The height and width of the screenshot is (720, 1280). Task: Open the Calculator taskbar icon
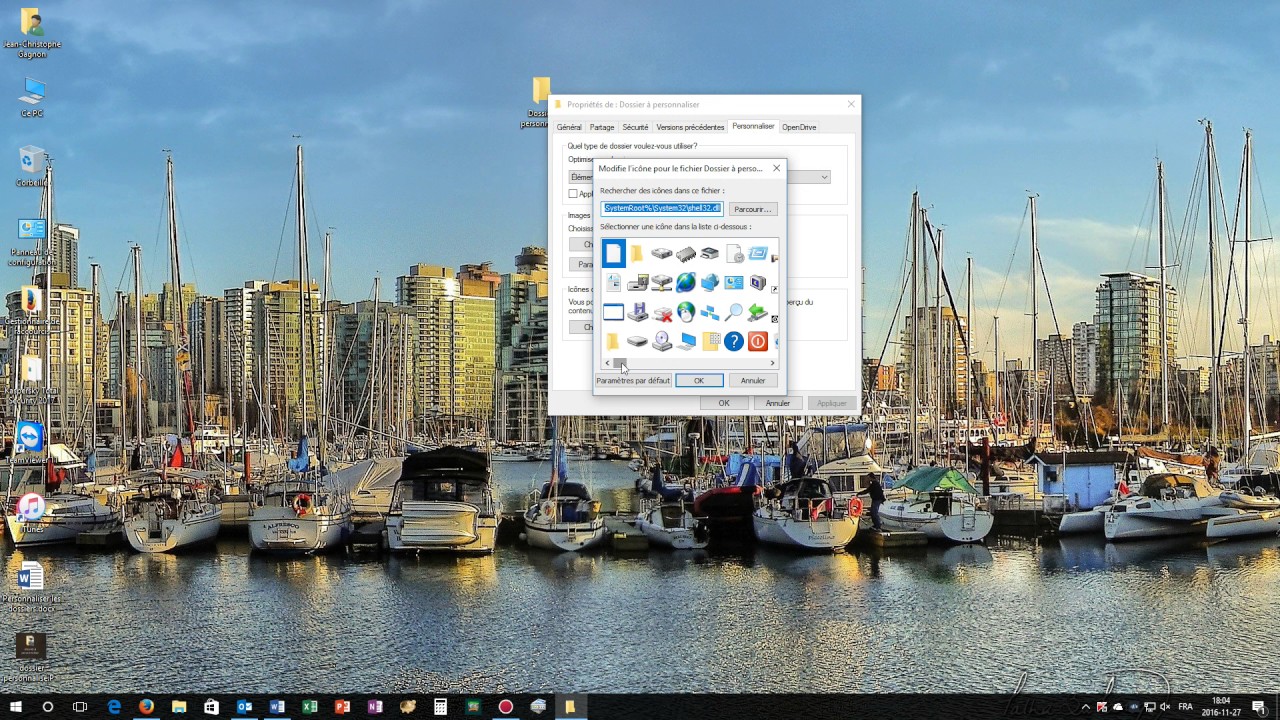coord(440,707)
